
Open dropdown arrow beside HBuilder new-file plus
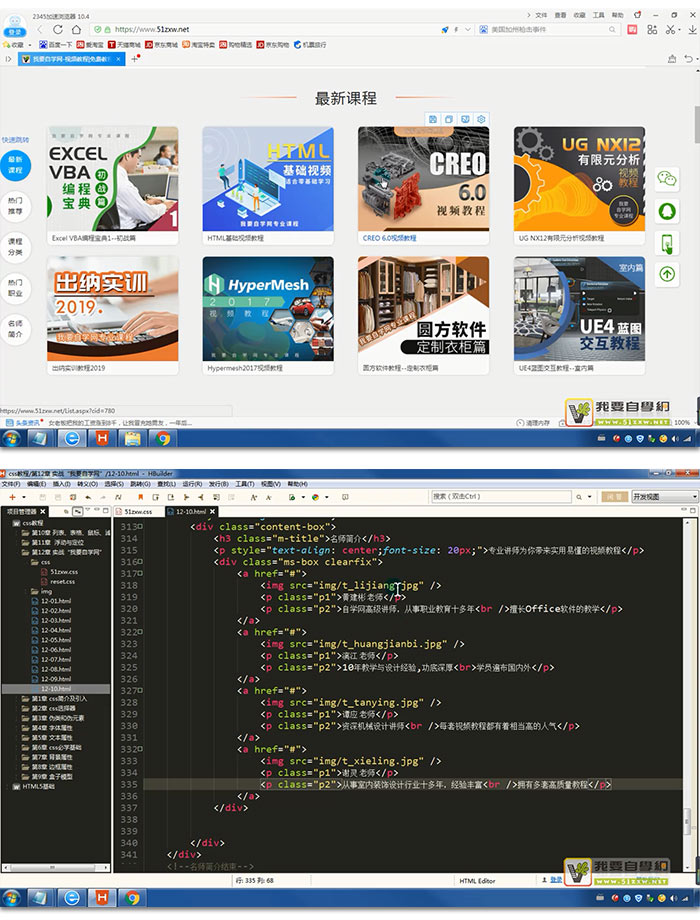pyautogui.click(x=23, y=498)
